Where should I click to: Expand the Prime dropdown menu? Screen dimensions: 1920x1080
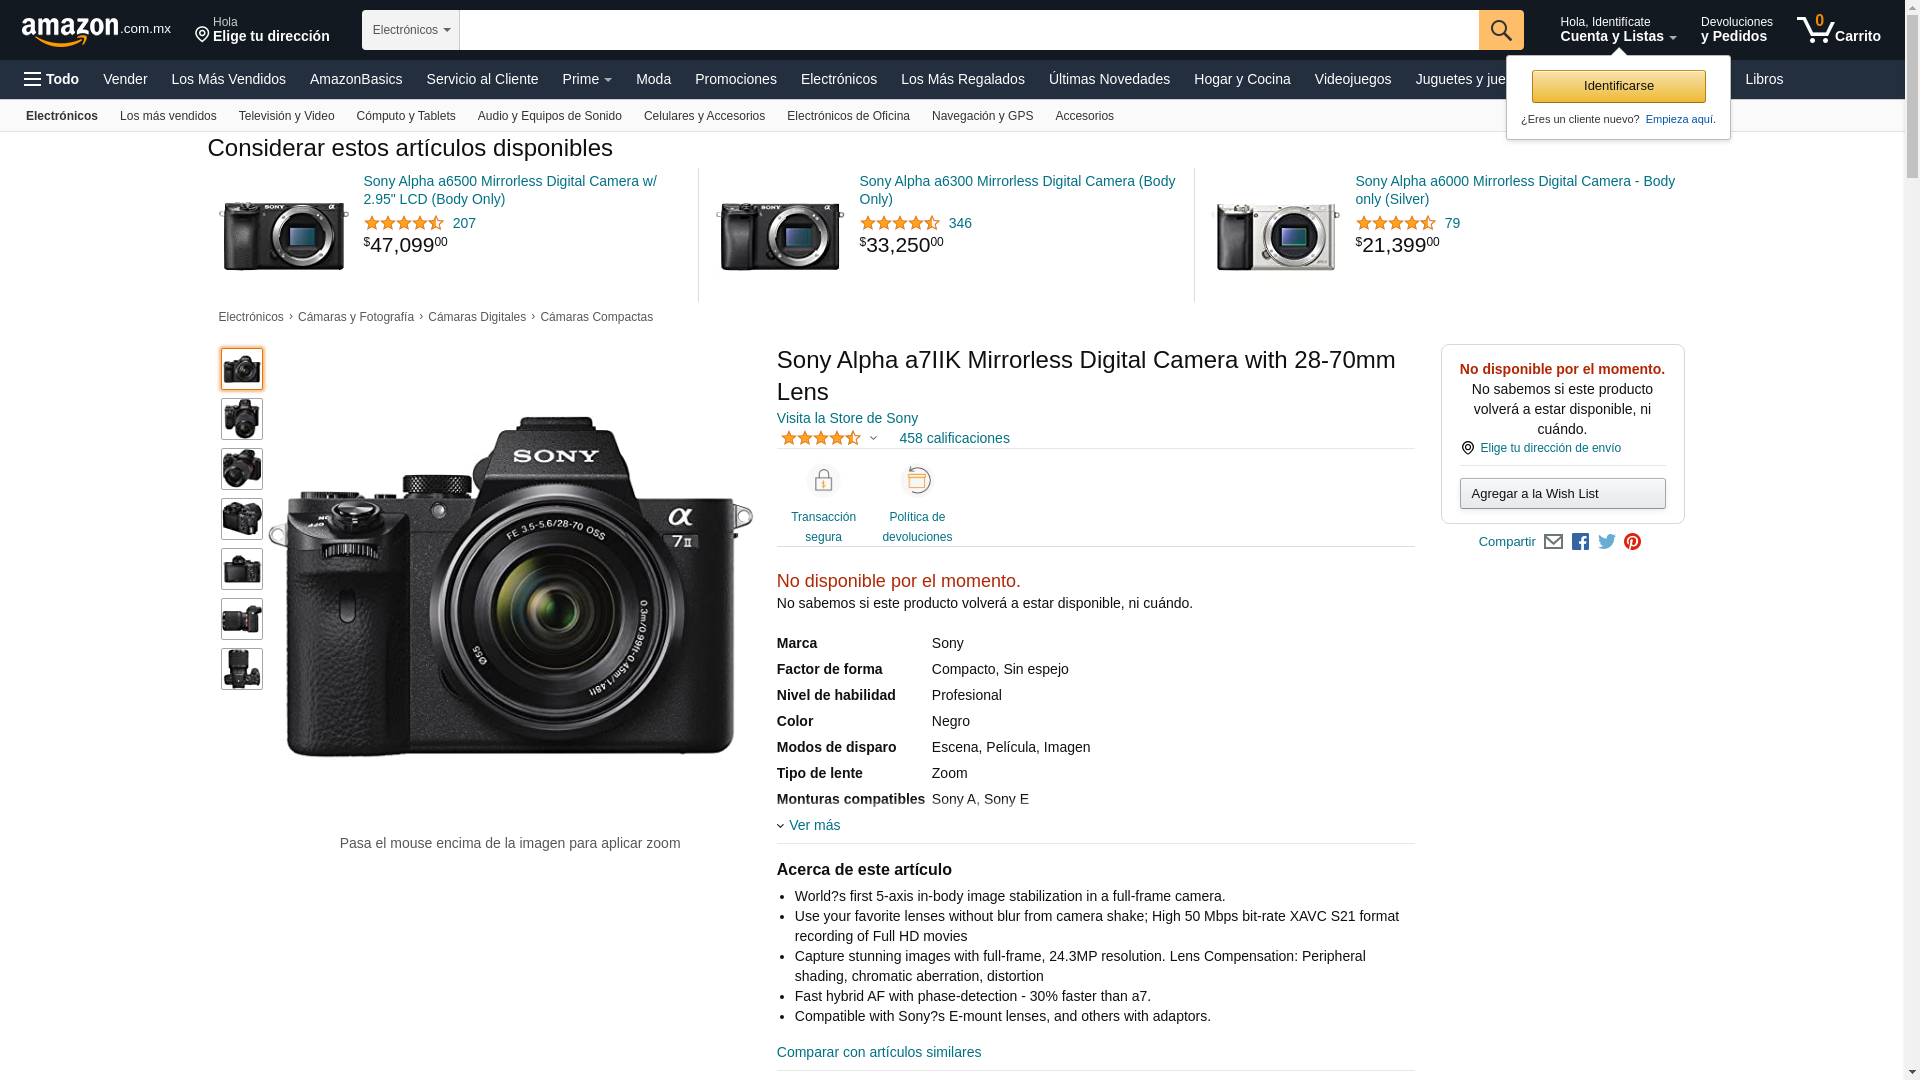(x=587, y=79)
